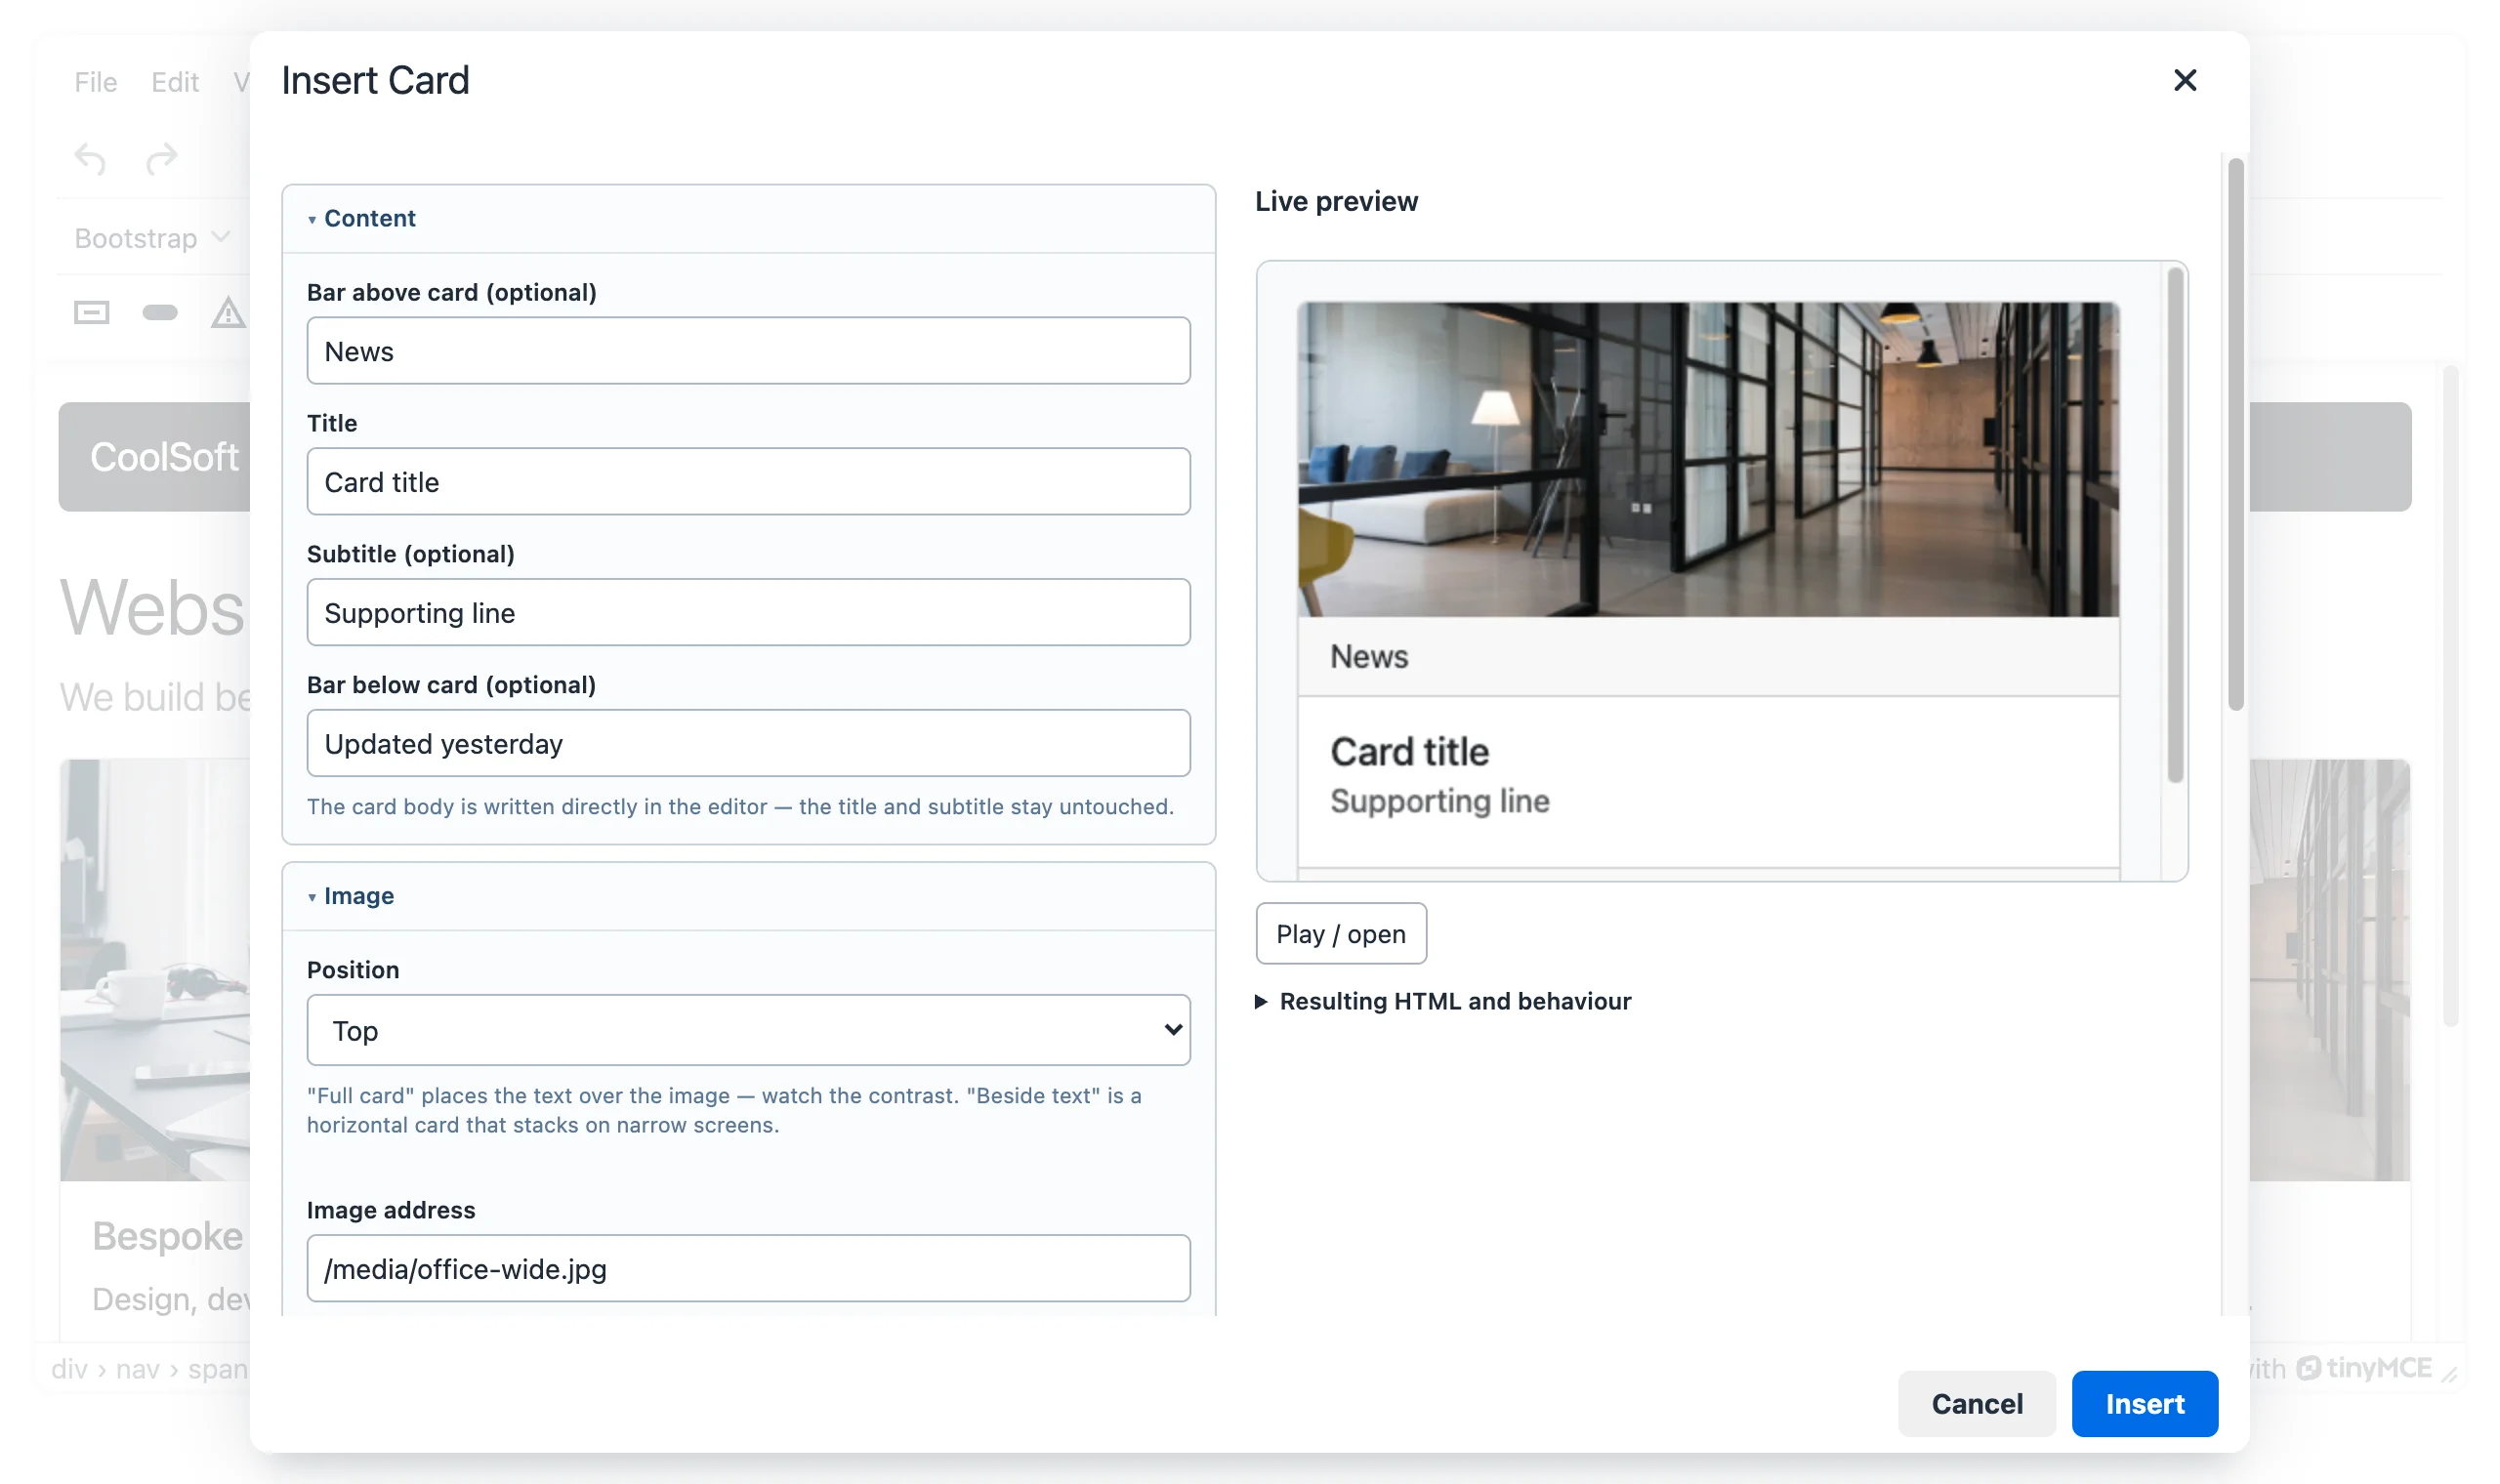Click the redo arrow icon
2500x1484 pixels.
pyautogui.click(x=161, y=158)
